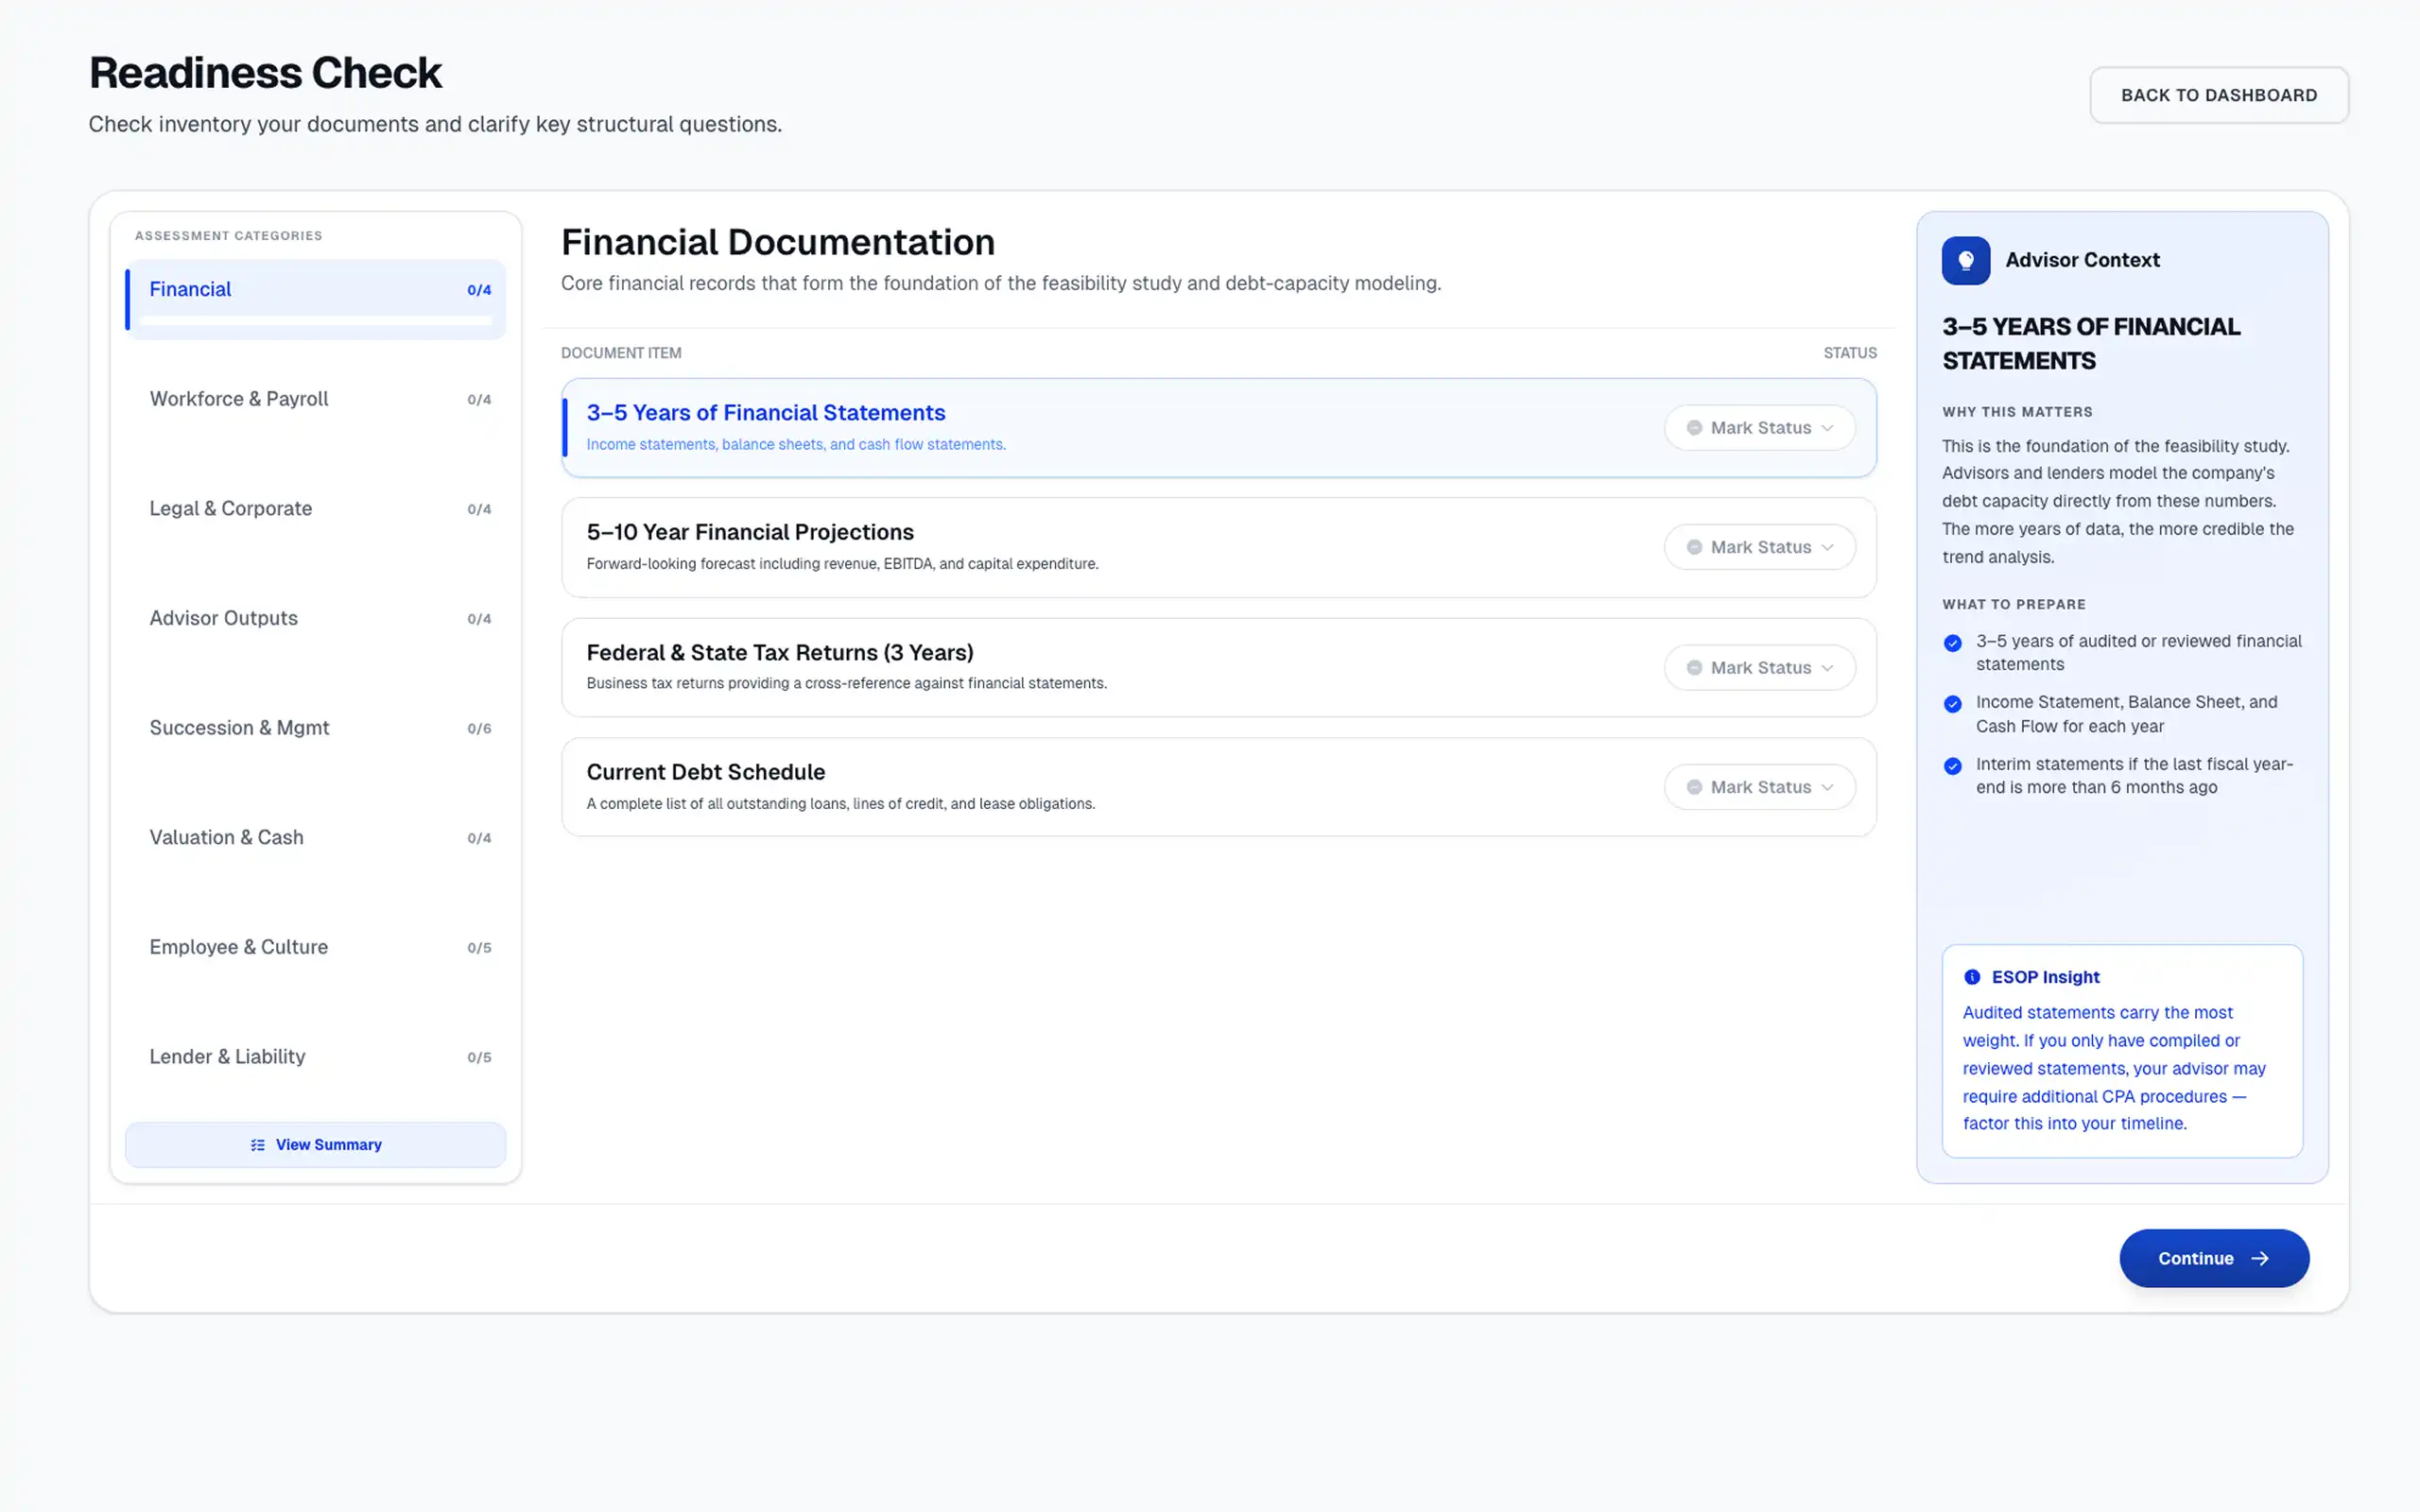
Task: Select 5–10 Year Financial Projections item
Action: [1218, 547]
